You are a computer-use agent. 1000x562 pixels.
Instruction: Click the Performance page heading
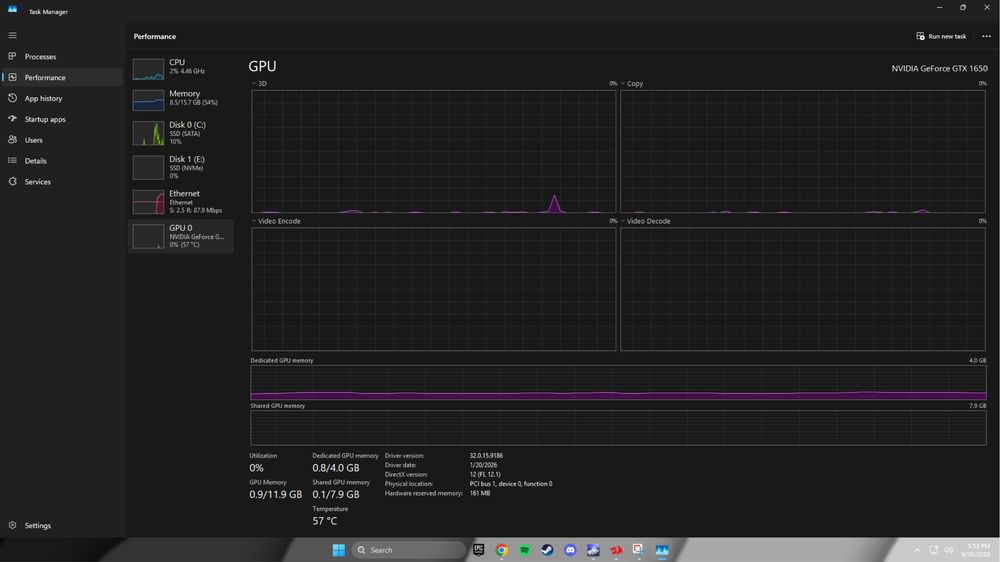(155, 36)
